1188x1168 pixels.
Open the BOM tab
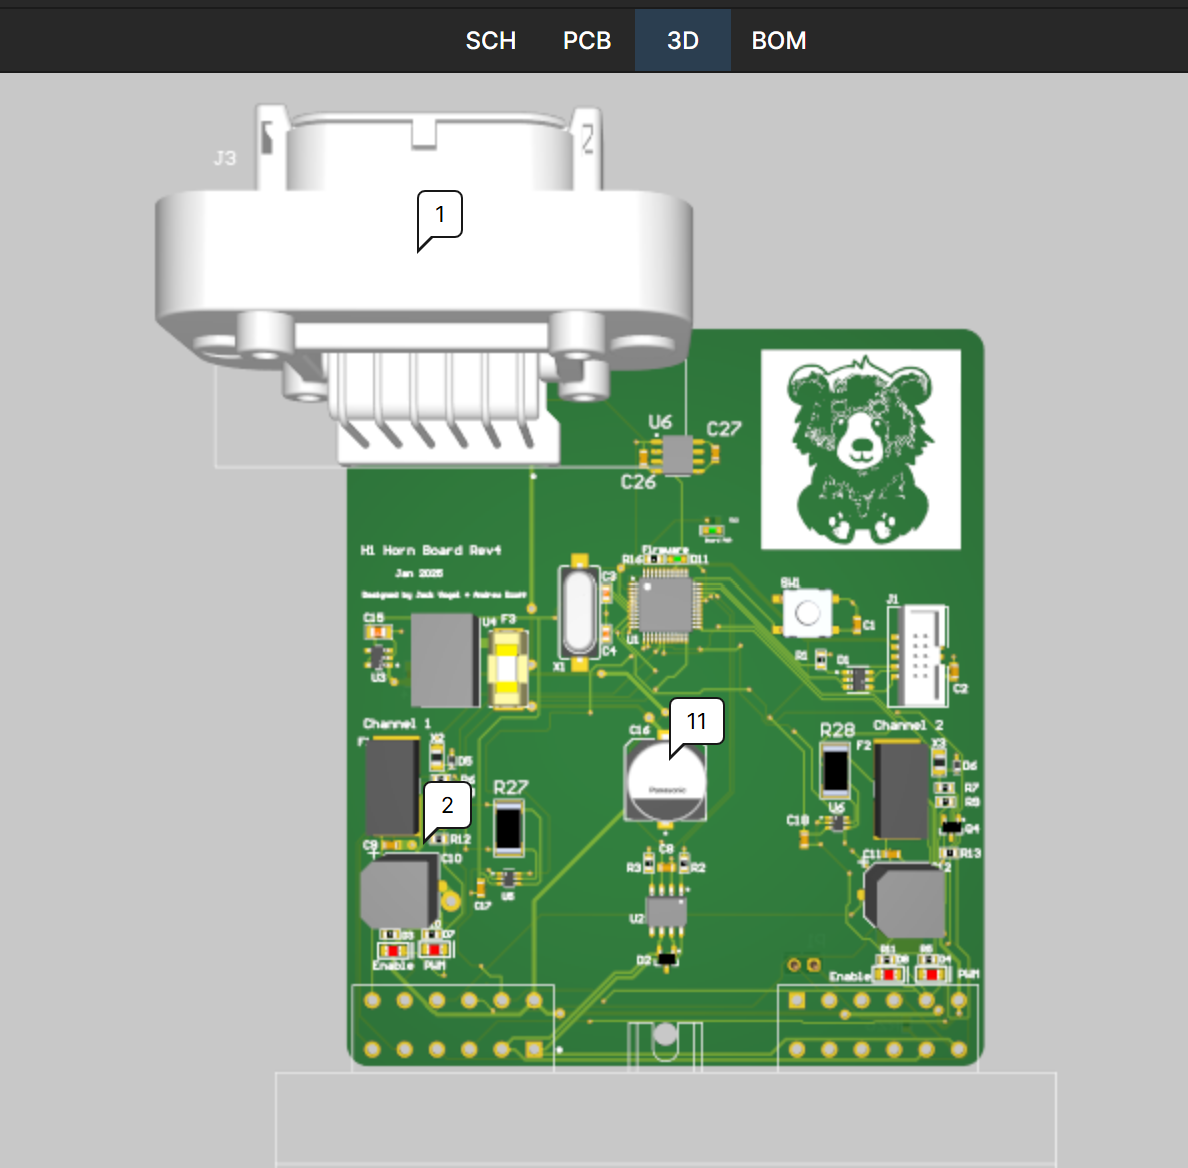pos(778,41)
